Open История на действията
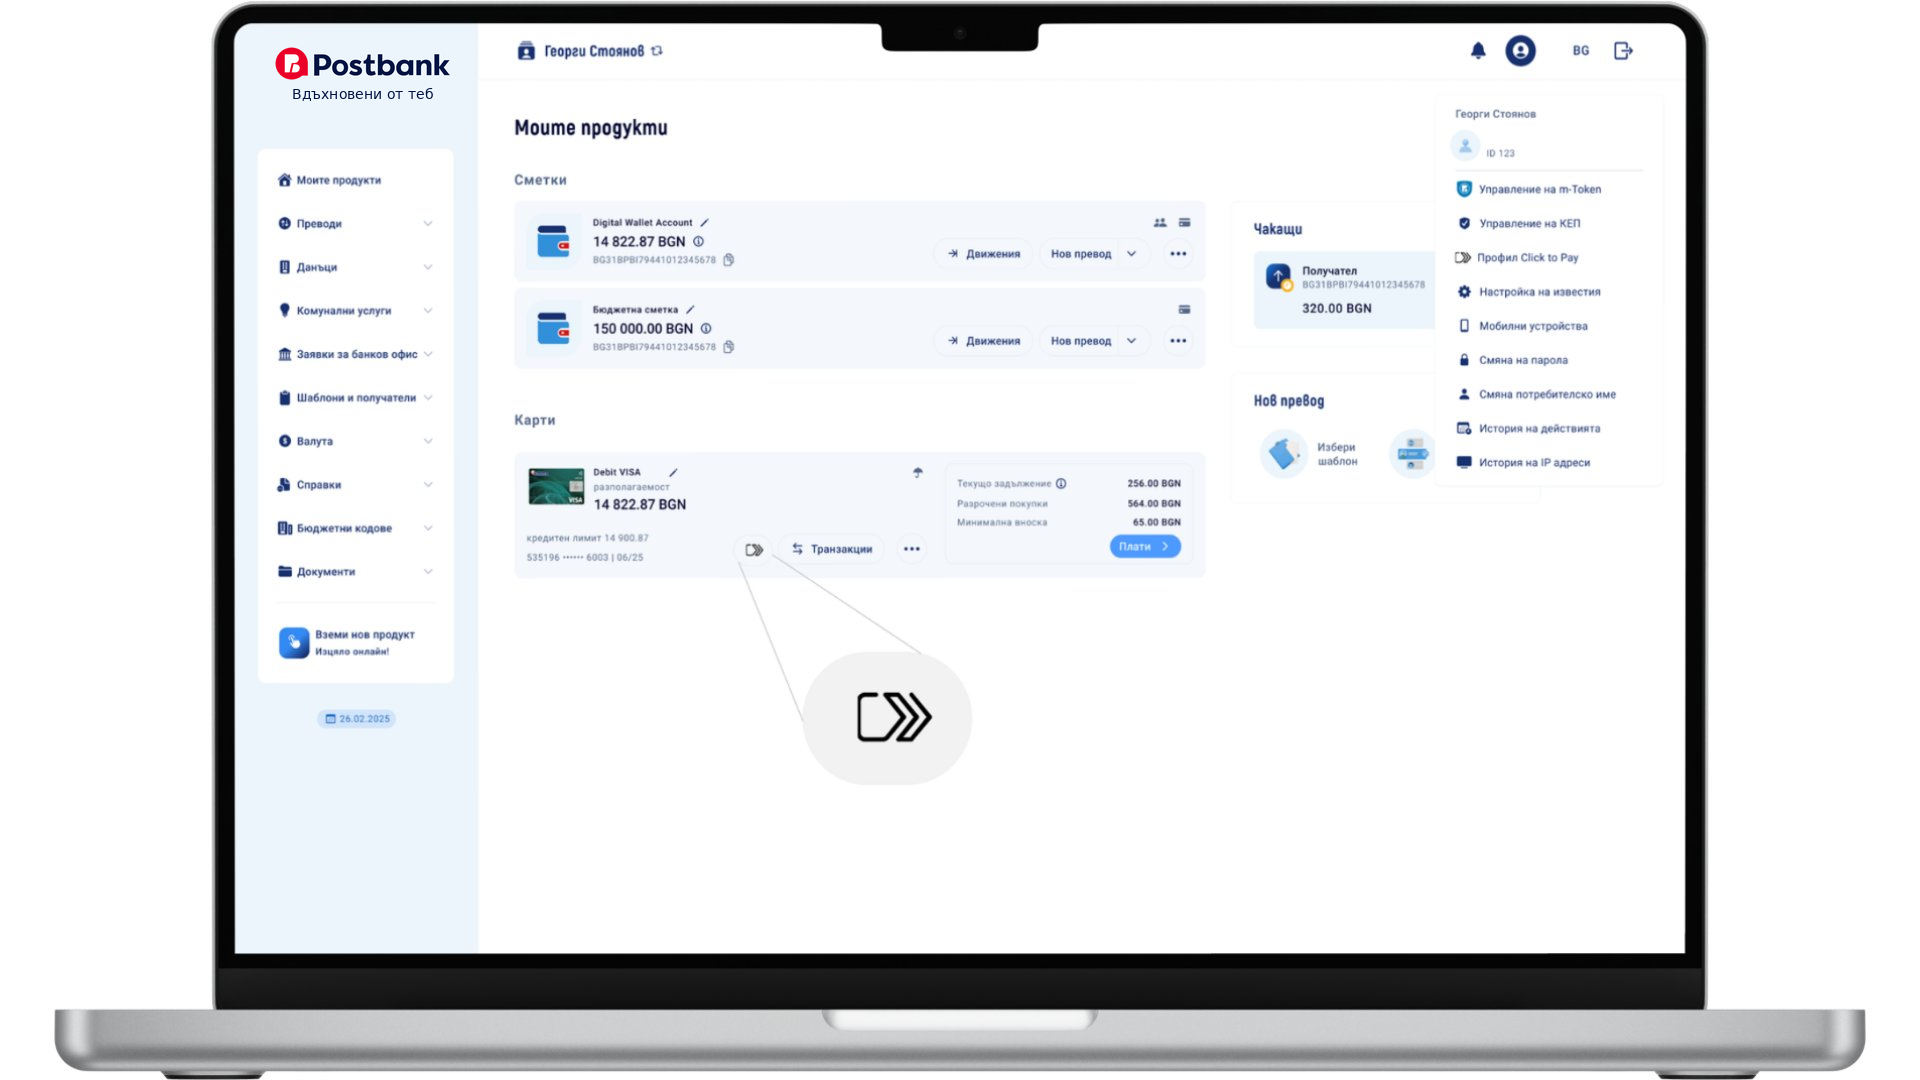 [x=1528, y=429]
